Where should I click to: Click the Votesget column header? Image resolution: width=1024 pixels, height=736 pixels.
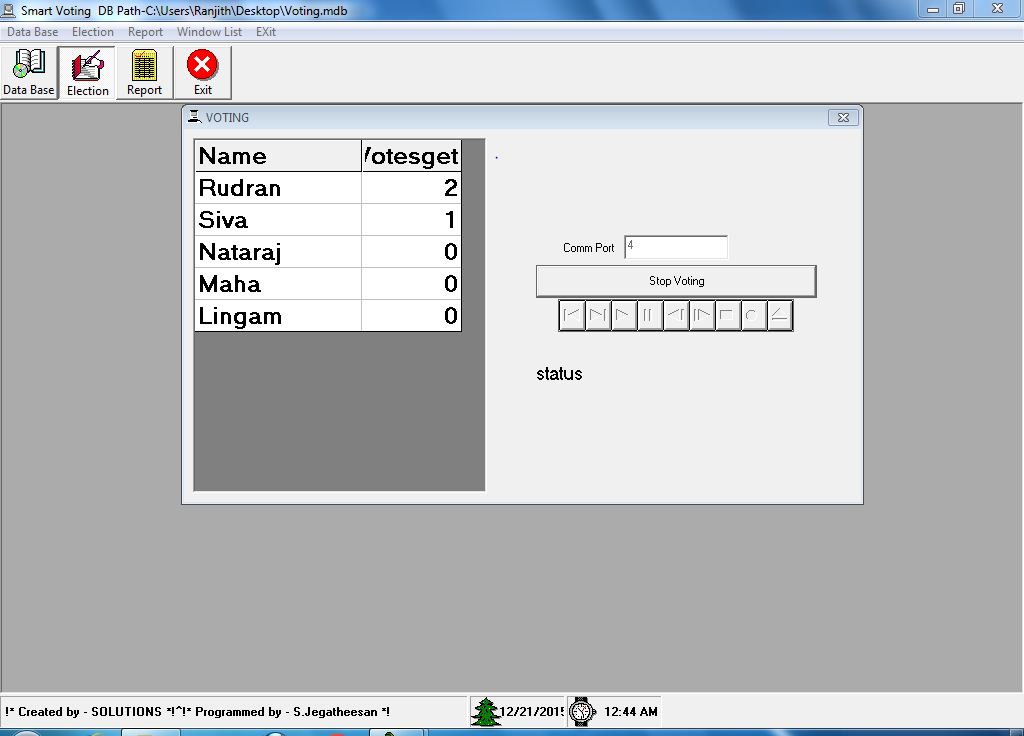pyautogui.click(x=411, y=155)
